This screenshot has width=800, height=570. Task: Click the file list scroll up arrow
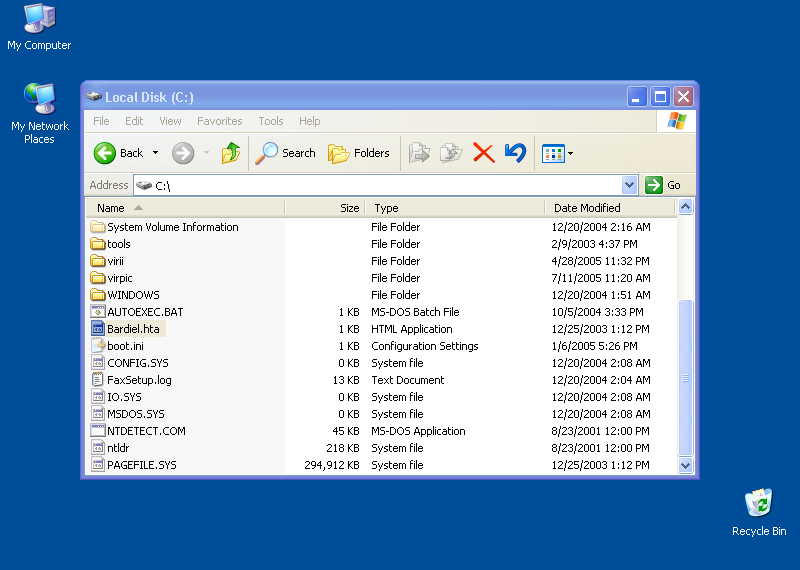(x=685, y=207)
